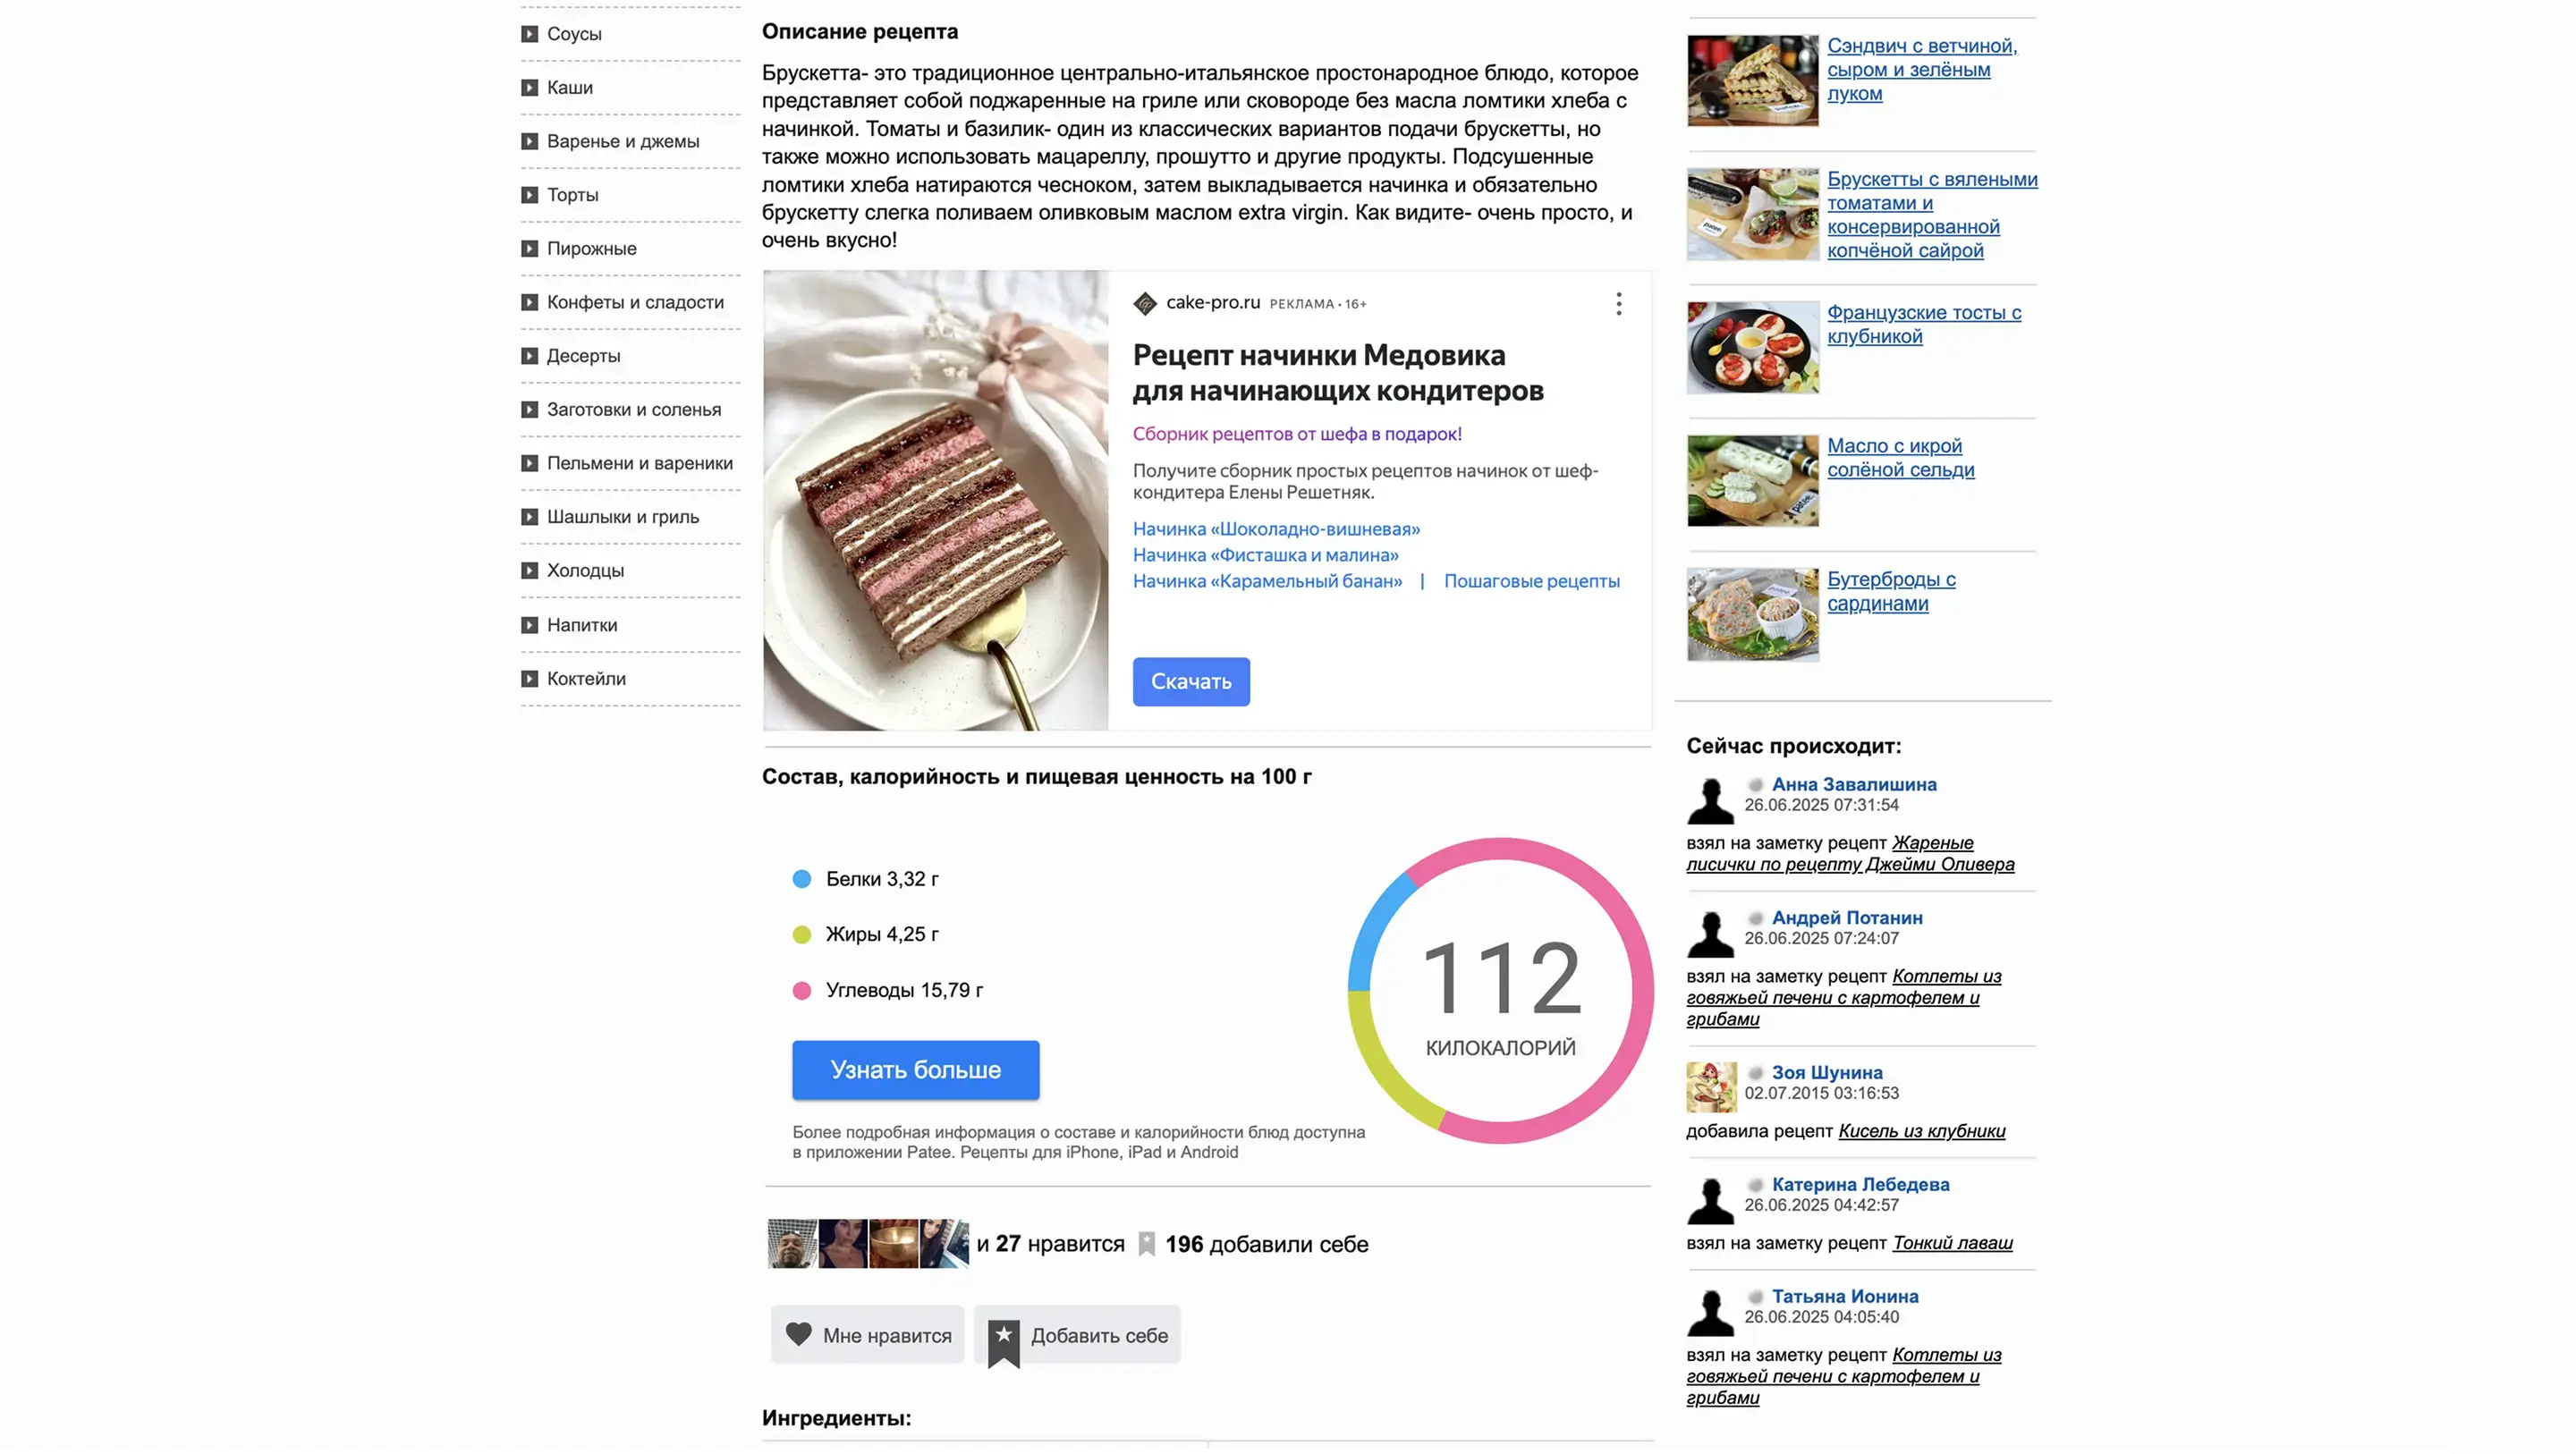
Task: Click the Узнать больше button
Action: click(x=915, y=1070)
